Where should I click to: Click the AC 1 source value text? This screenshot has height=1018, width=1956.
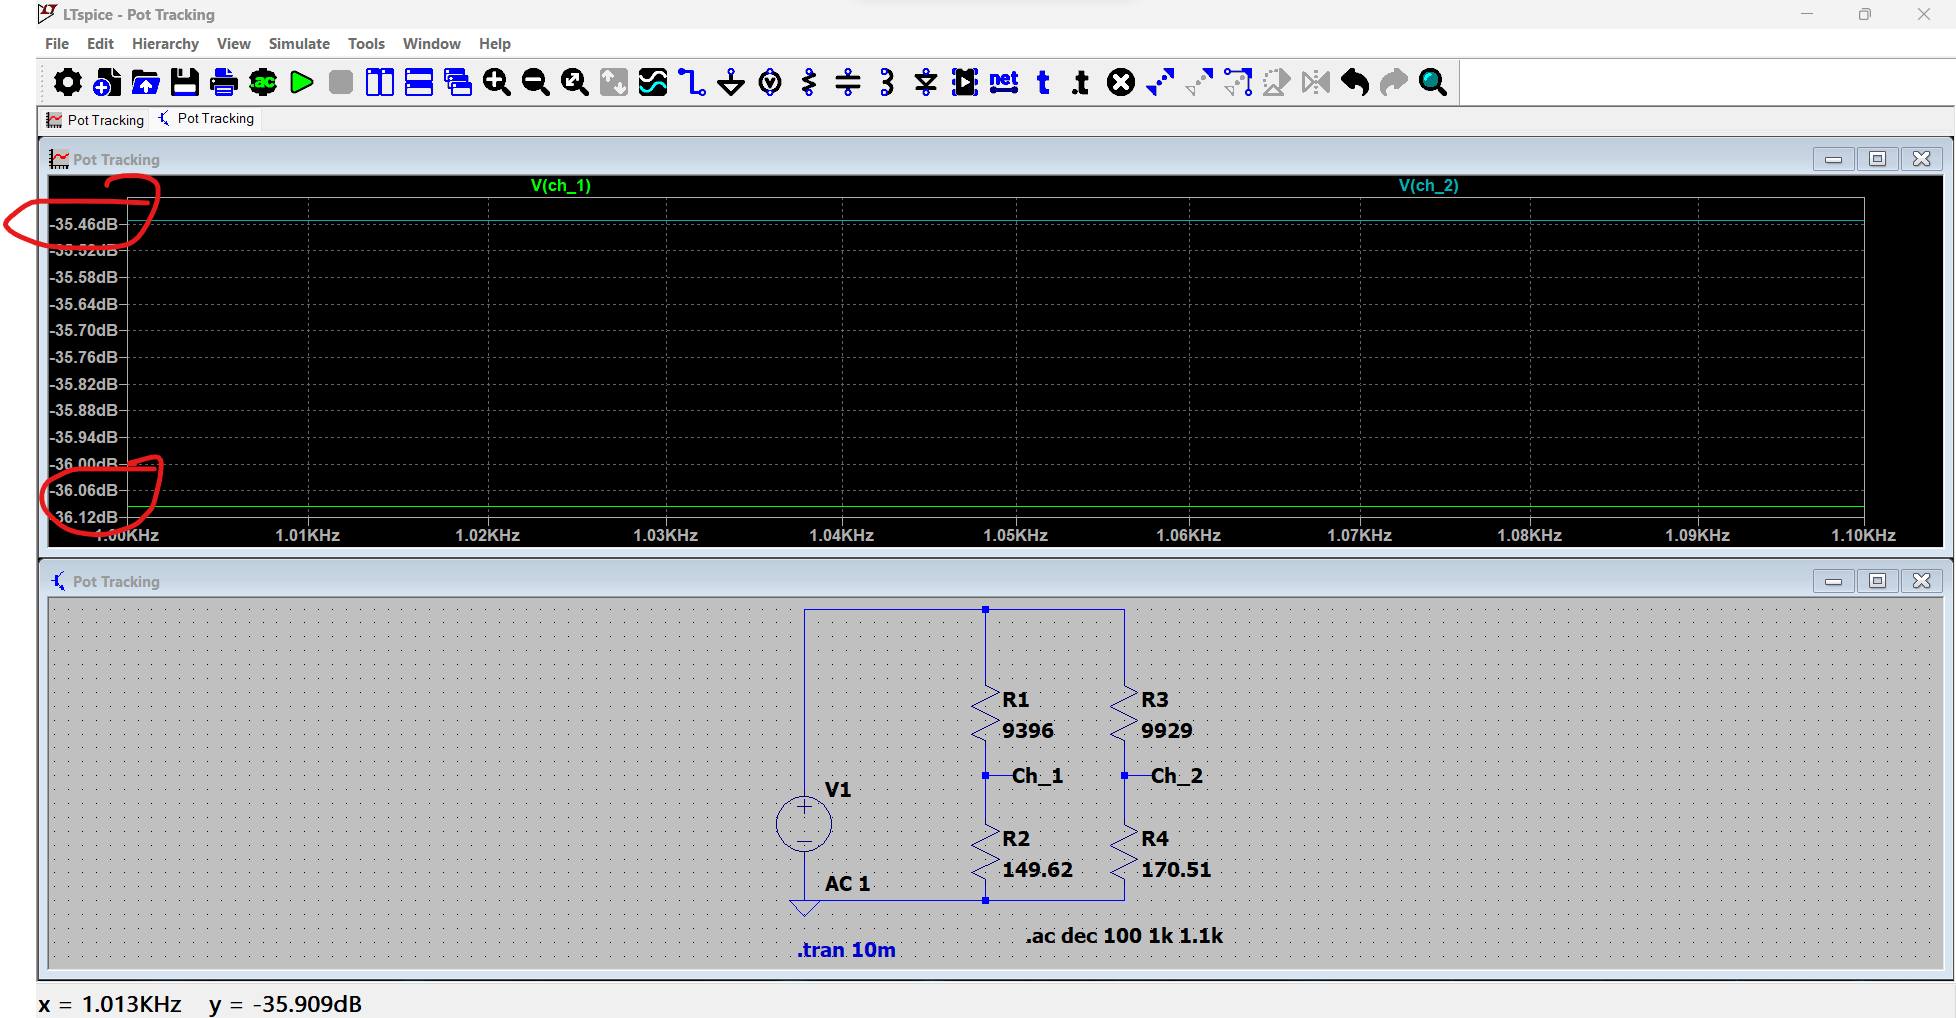pyautogui.click(x=847, y=884)
